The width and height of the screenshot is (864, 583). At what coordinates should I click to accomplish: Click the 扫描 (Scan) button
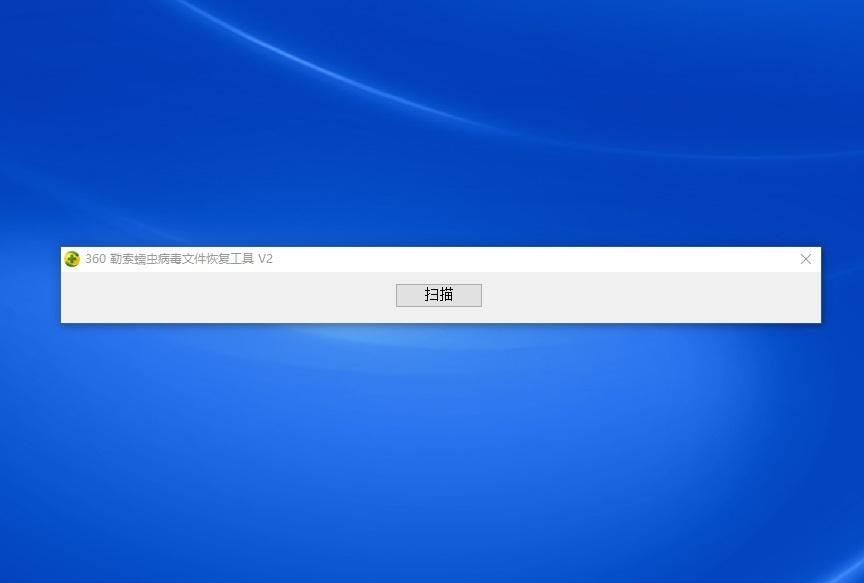pyautogui.click(x=438, y=295)
